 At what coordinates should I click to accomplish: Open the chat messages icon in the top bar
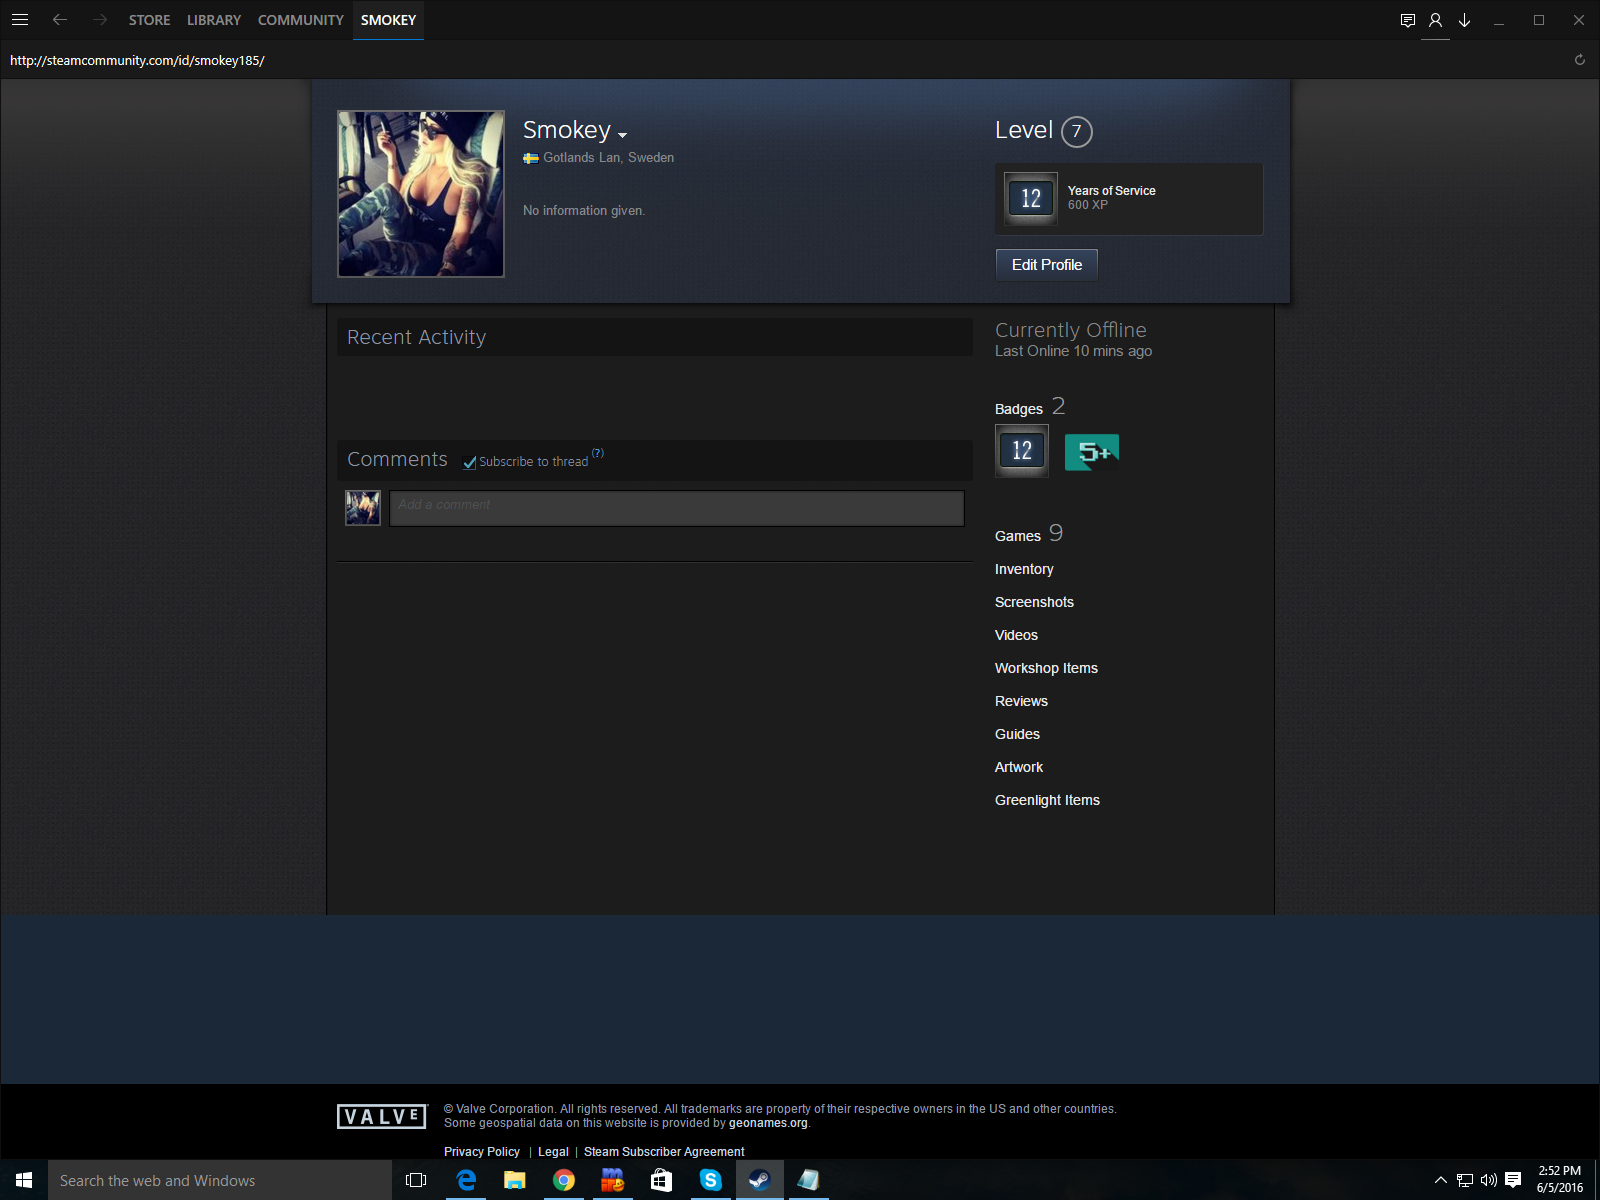click(1407, 20)
